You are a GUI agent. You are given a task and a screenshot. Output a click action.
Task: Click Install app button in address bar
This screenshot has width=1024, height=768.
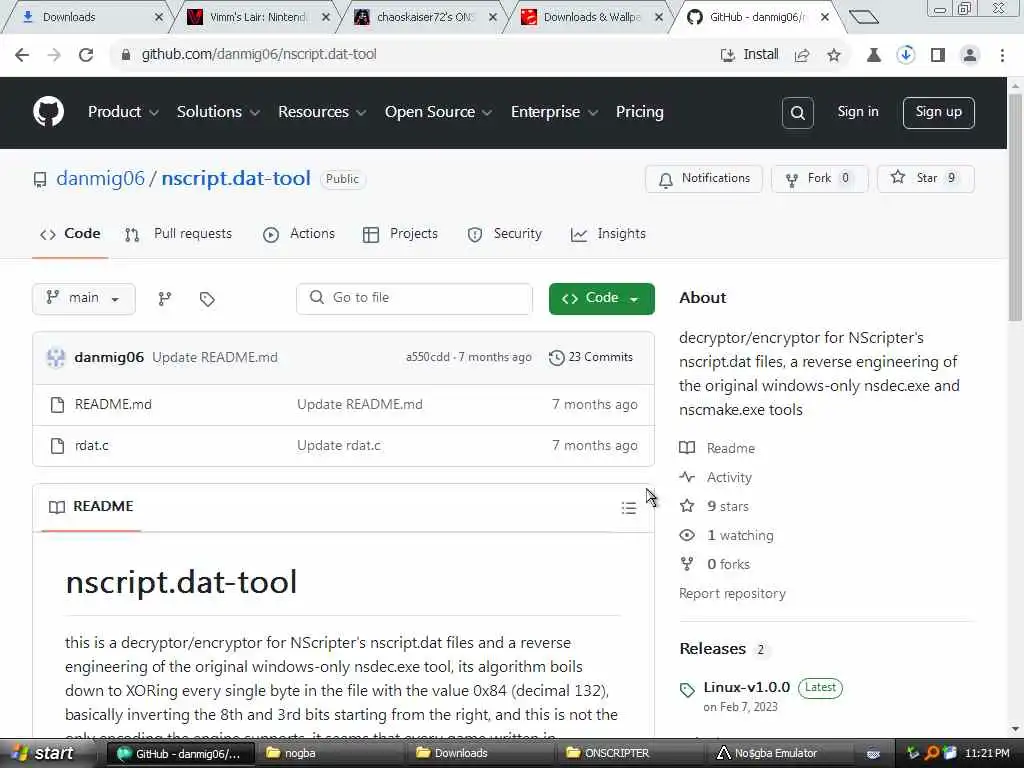tap(749, 55)
